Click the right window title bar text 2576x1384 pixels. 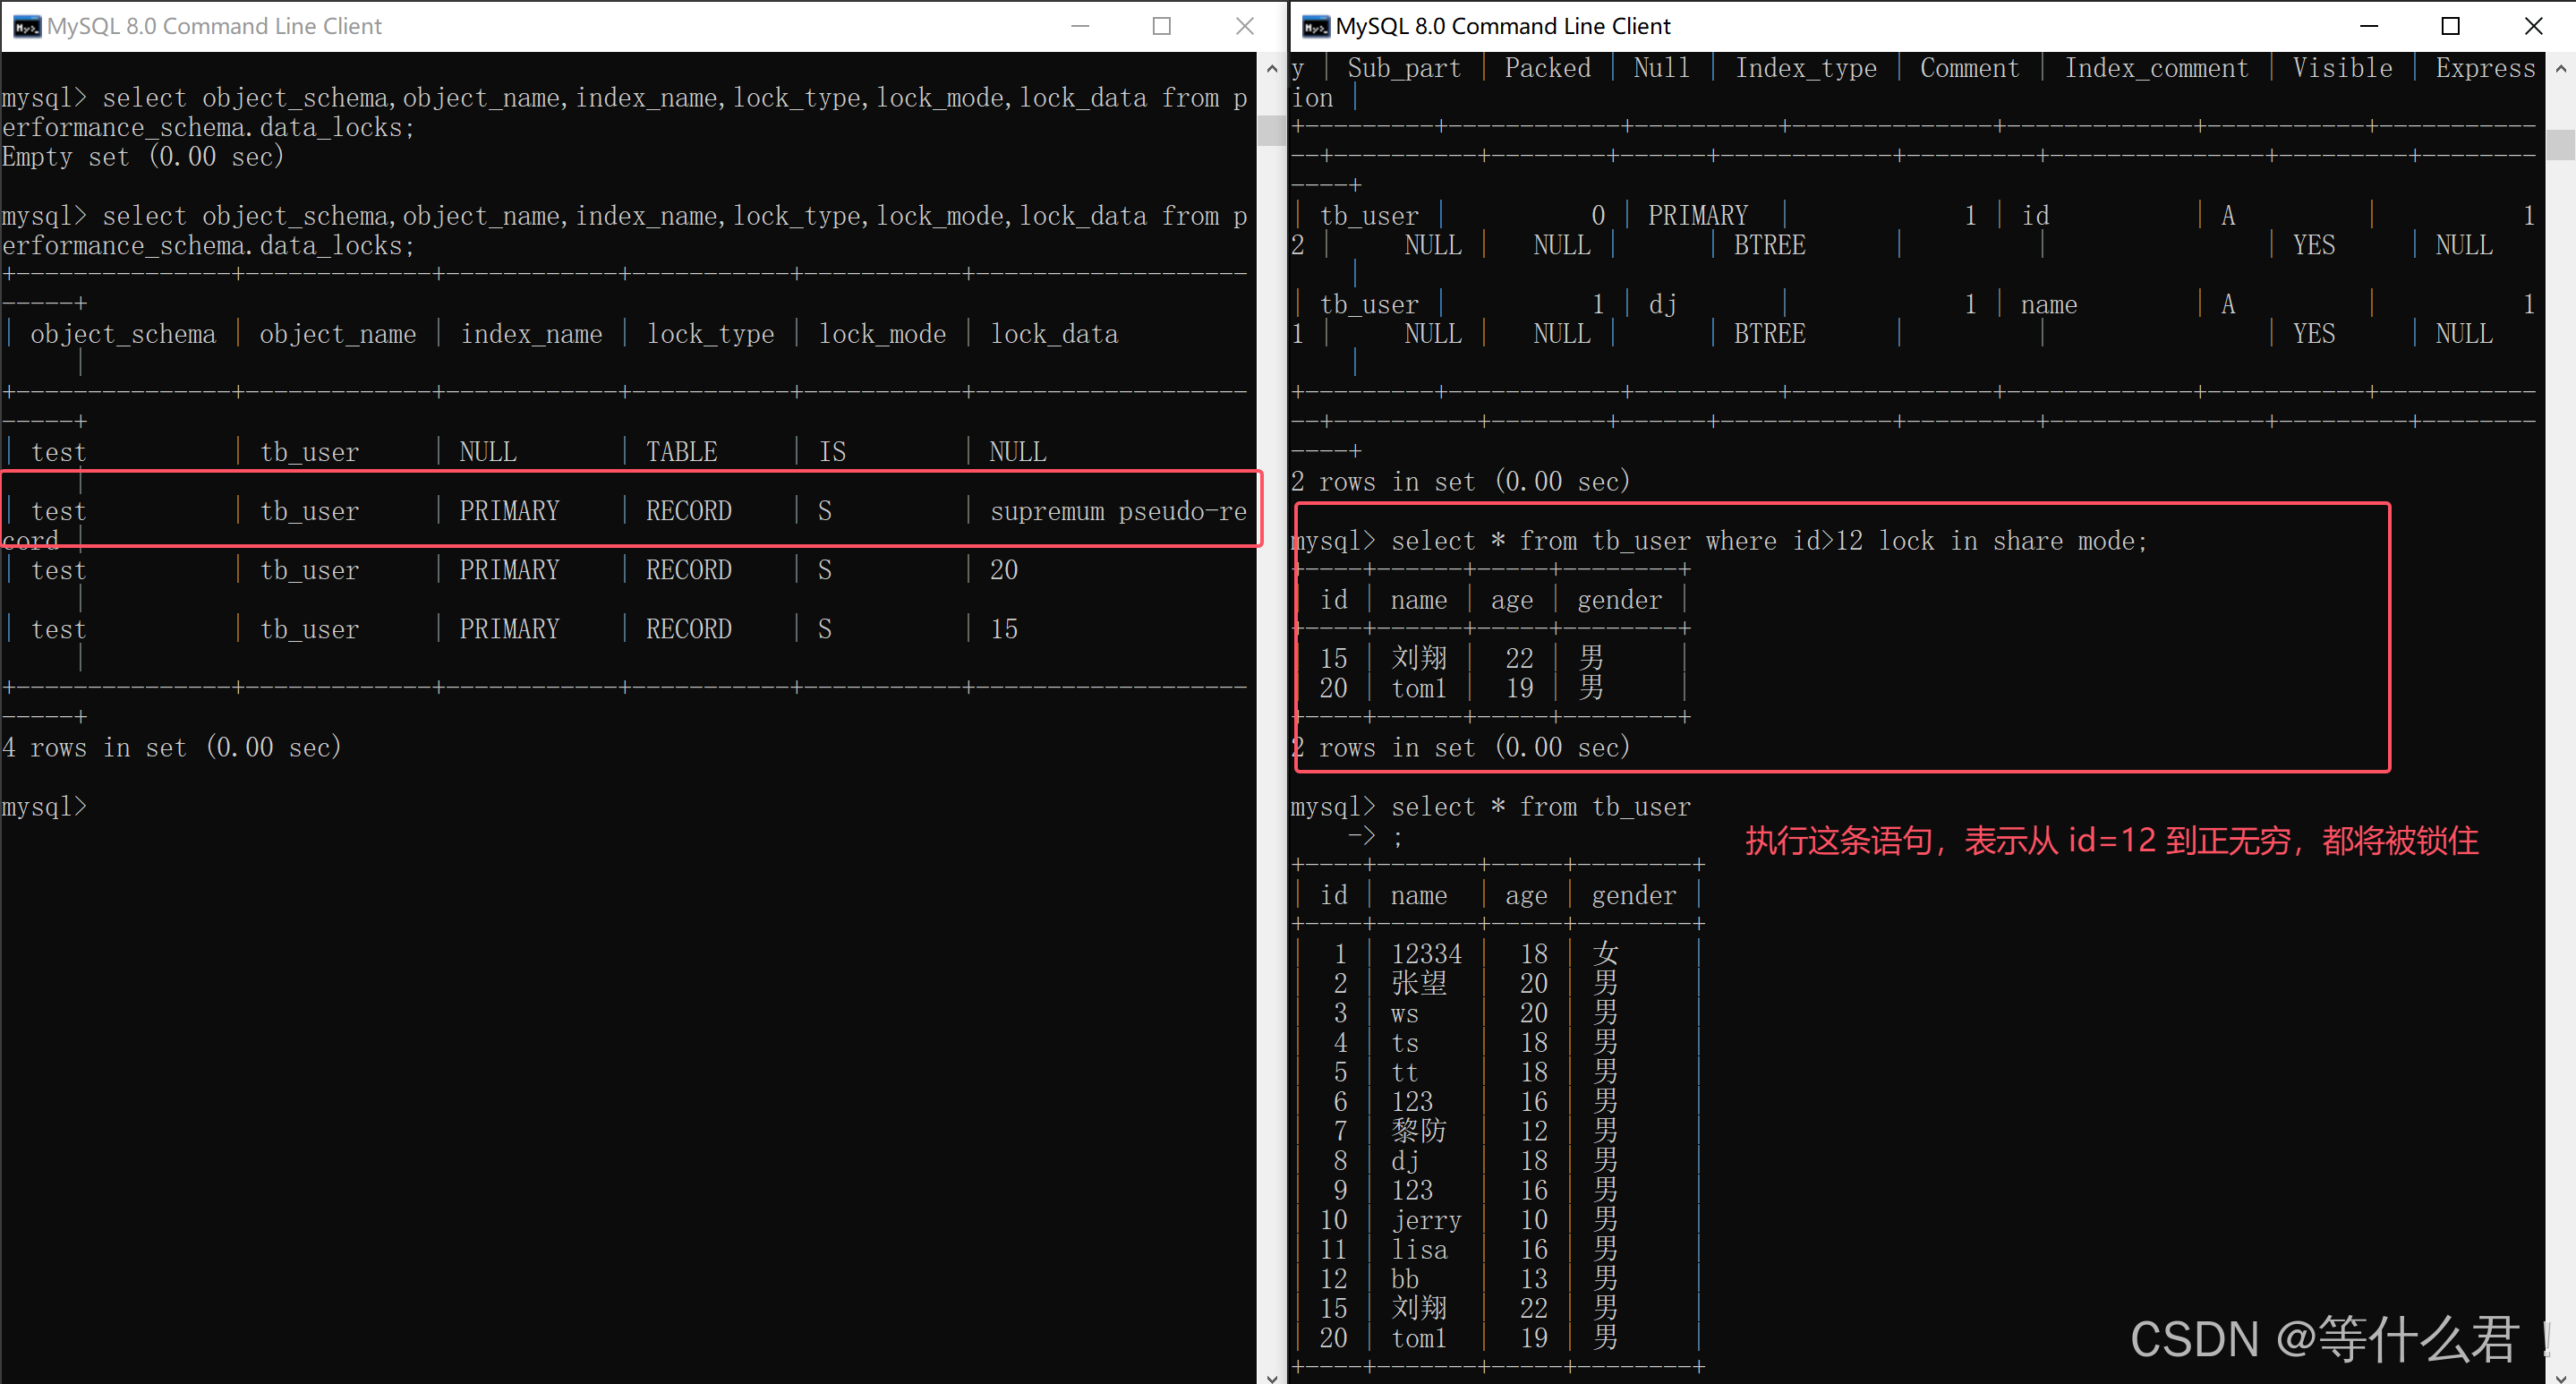click(1502, 26)
